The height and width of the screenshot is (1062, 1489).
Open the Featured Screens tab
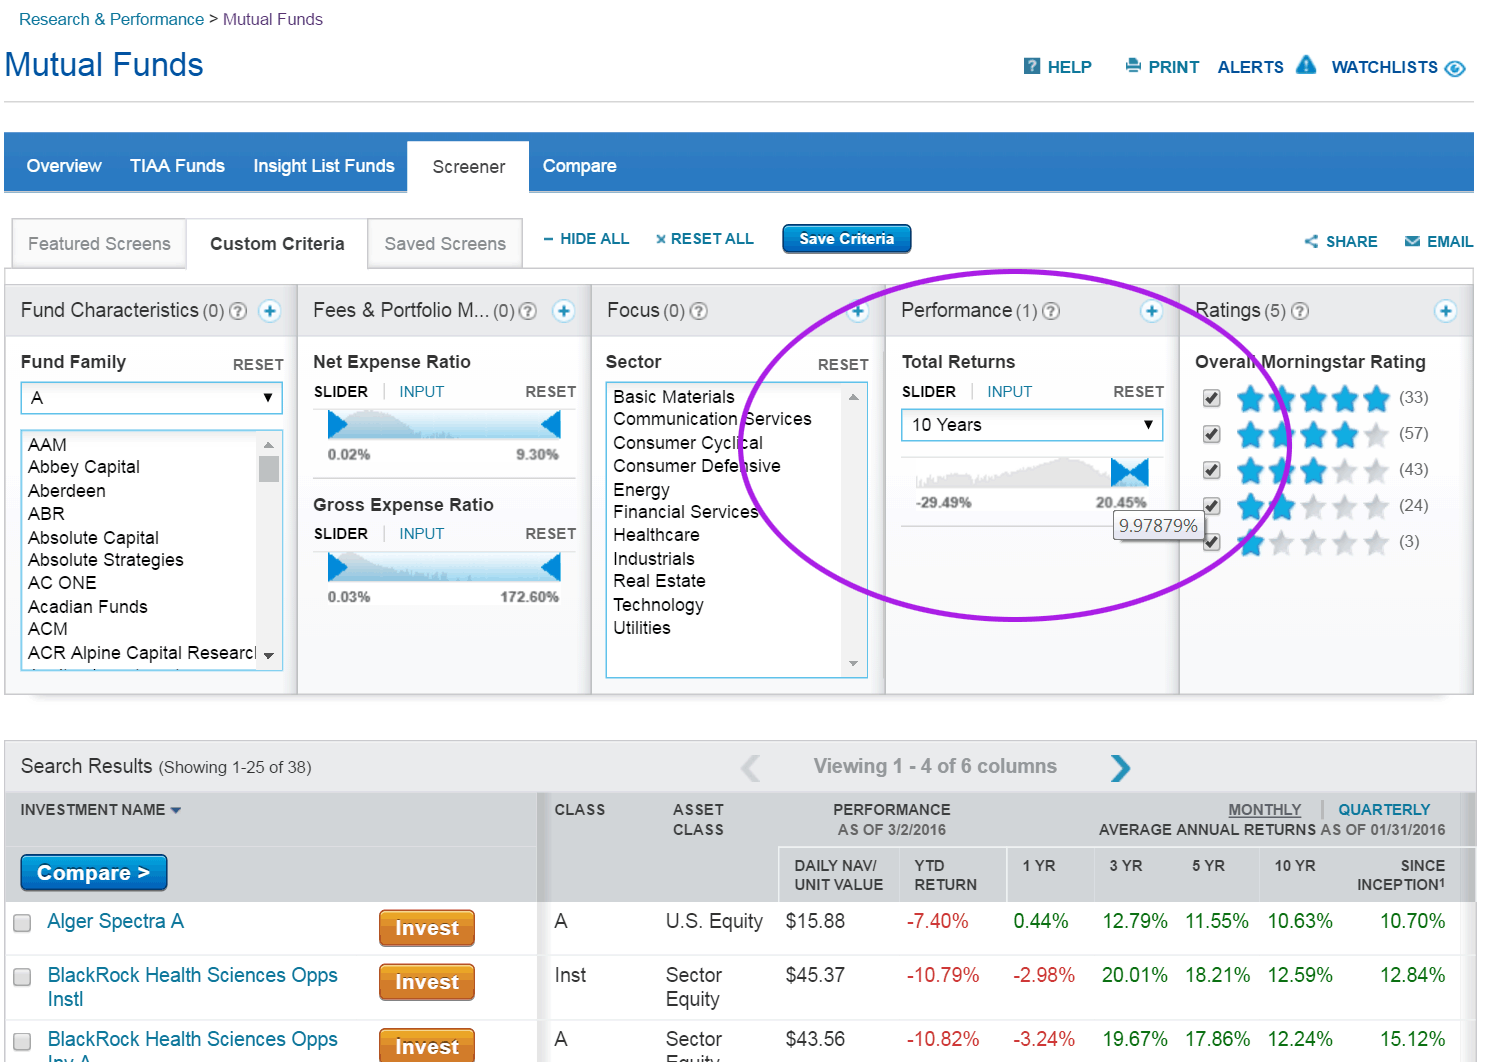(99, 244)
